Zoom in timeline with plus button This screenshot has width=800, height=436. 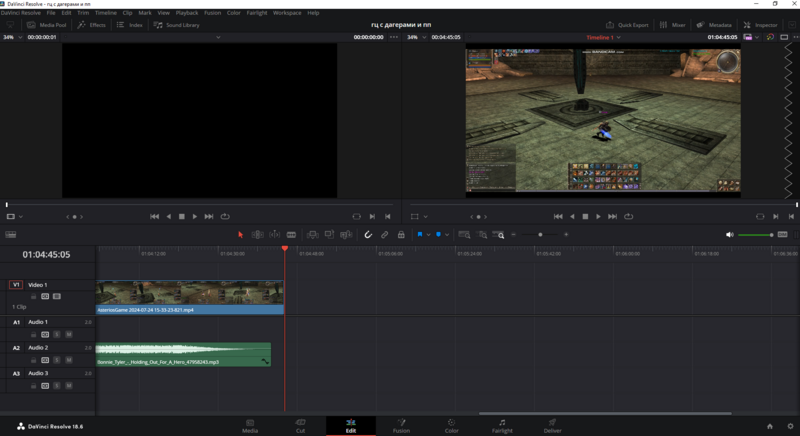566,235
